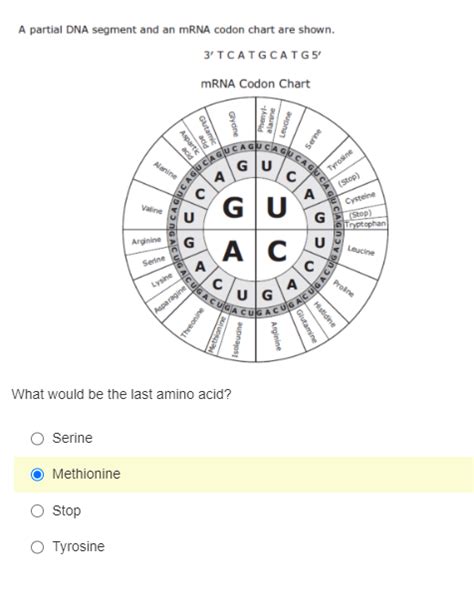
Task: Click the Methionine wedge inside the codon wheel
Action: (x=216, y=334)
